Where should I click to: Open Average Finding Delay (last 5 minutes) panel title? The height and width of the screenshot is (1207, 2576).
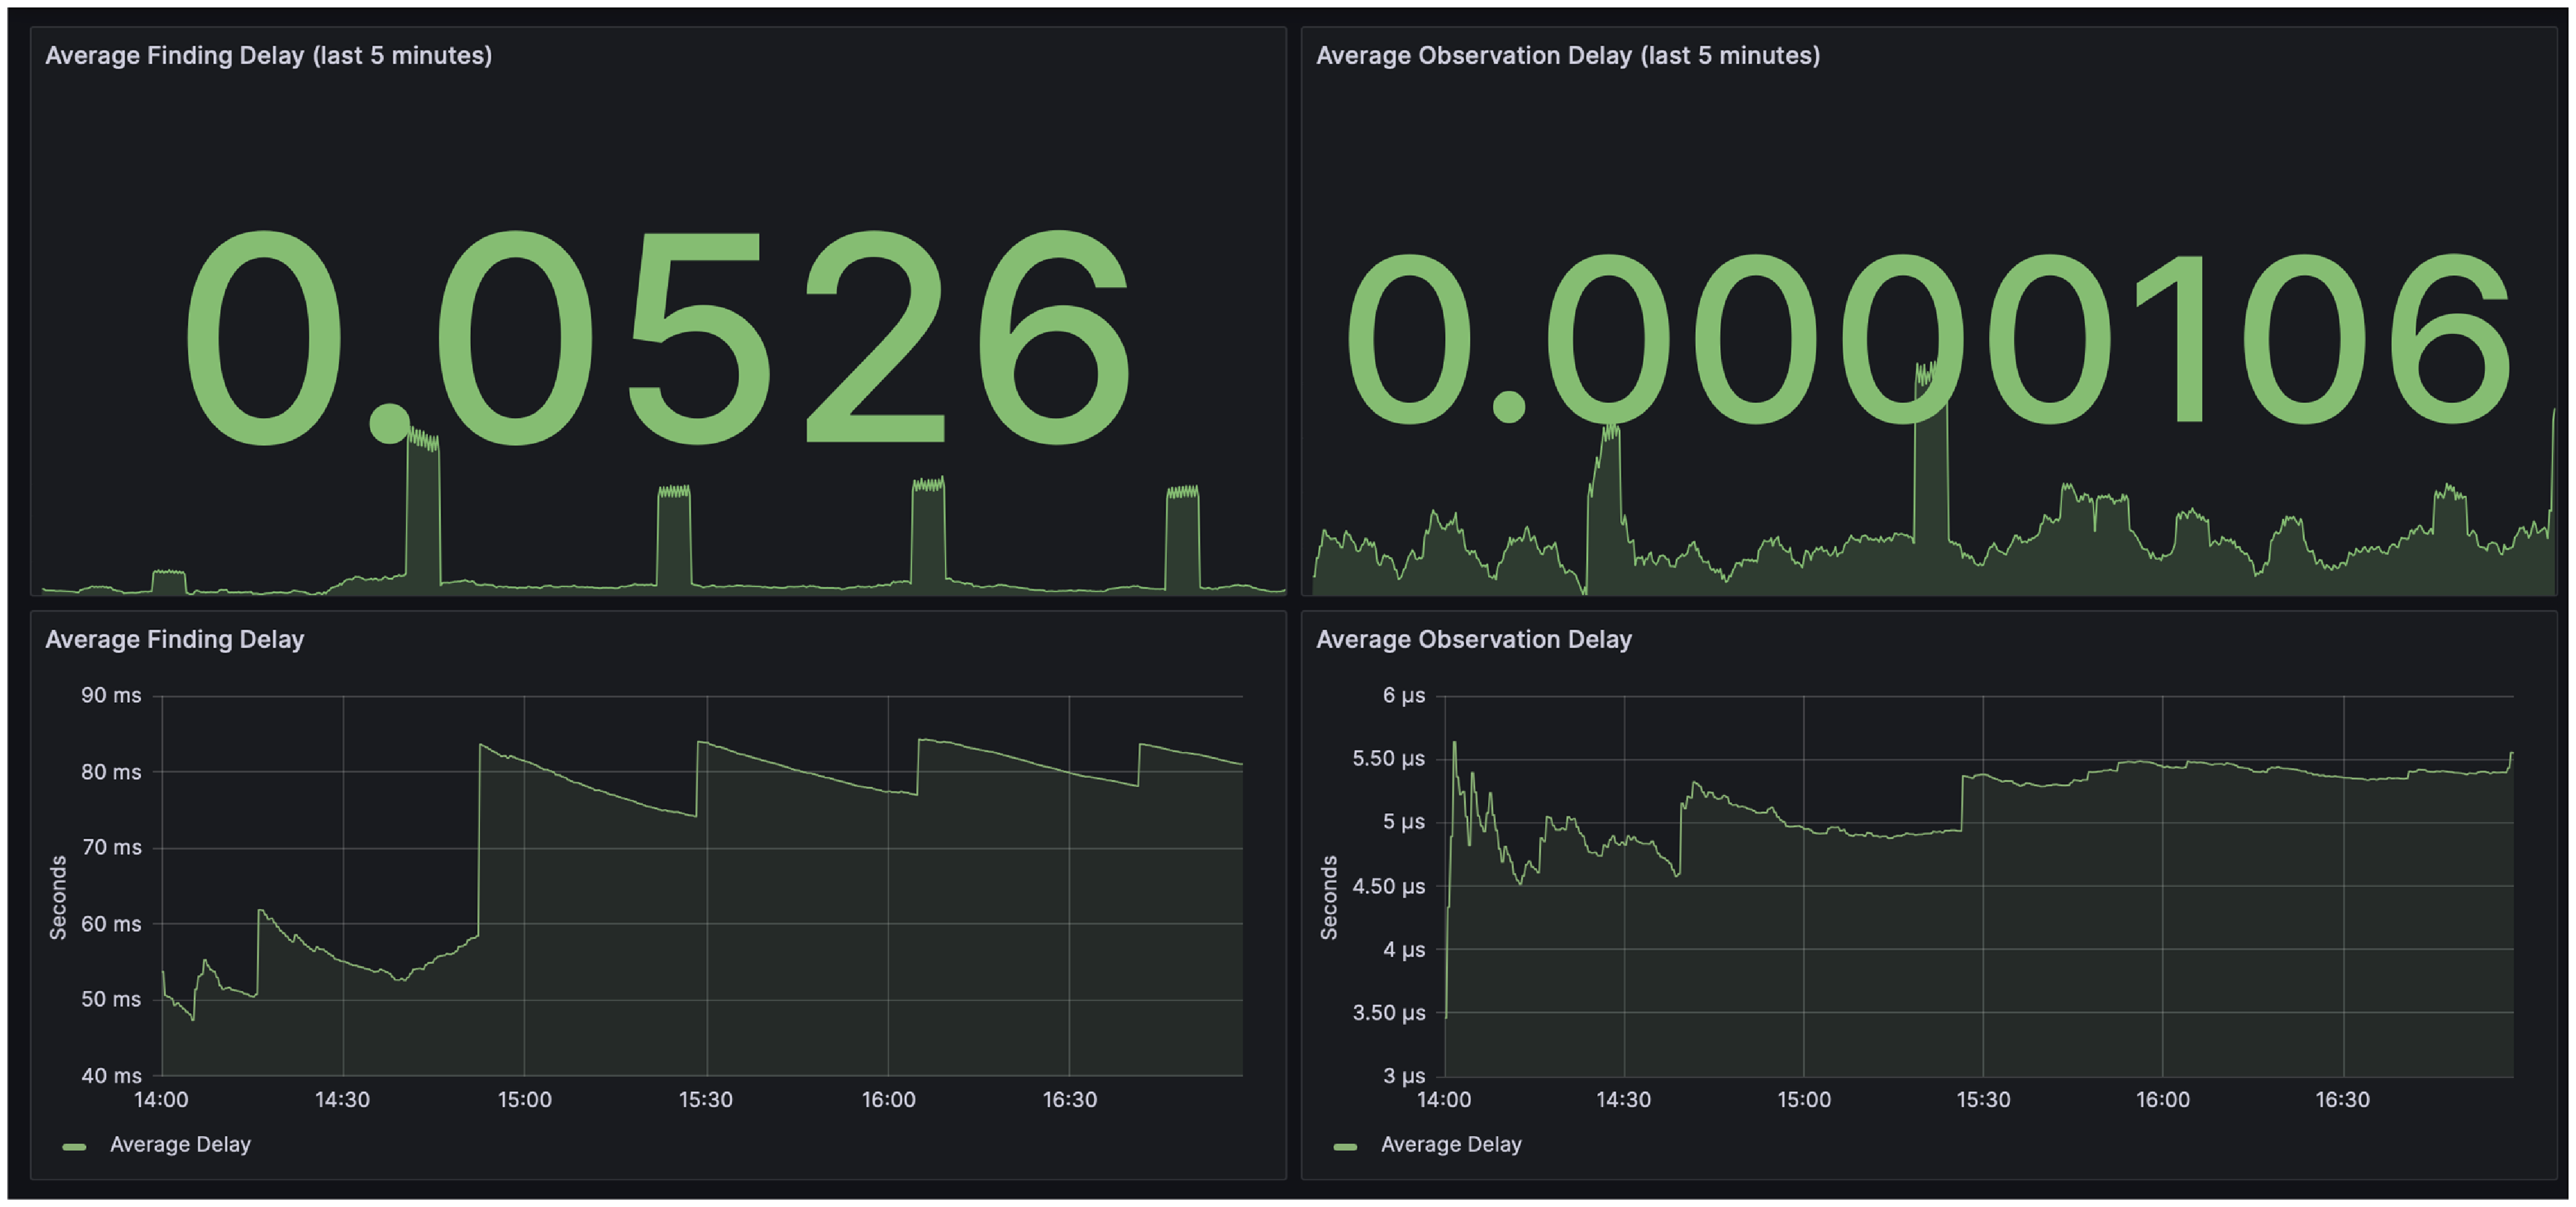click(x=268, y=55)
